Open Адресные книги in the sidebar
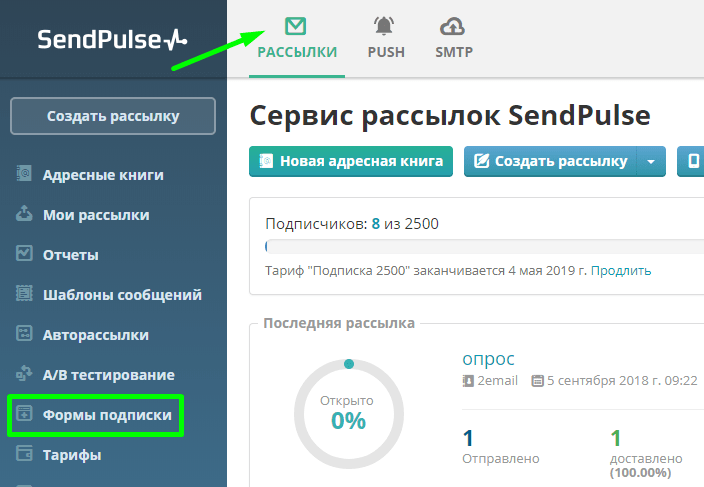Image resolution: width=704 pixels, height=487 pixels. pyautogui.click(x=103, y=175)
